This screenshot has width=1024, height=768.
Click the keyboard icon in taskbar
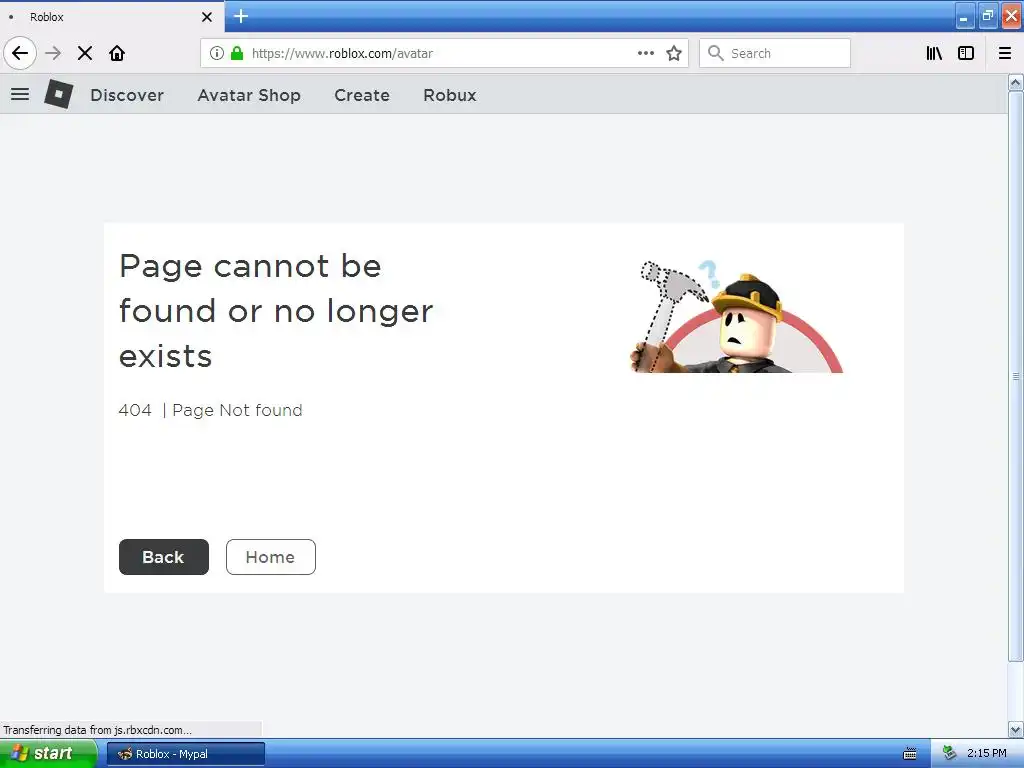coord(910,754)
